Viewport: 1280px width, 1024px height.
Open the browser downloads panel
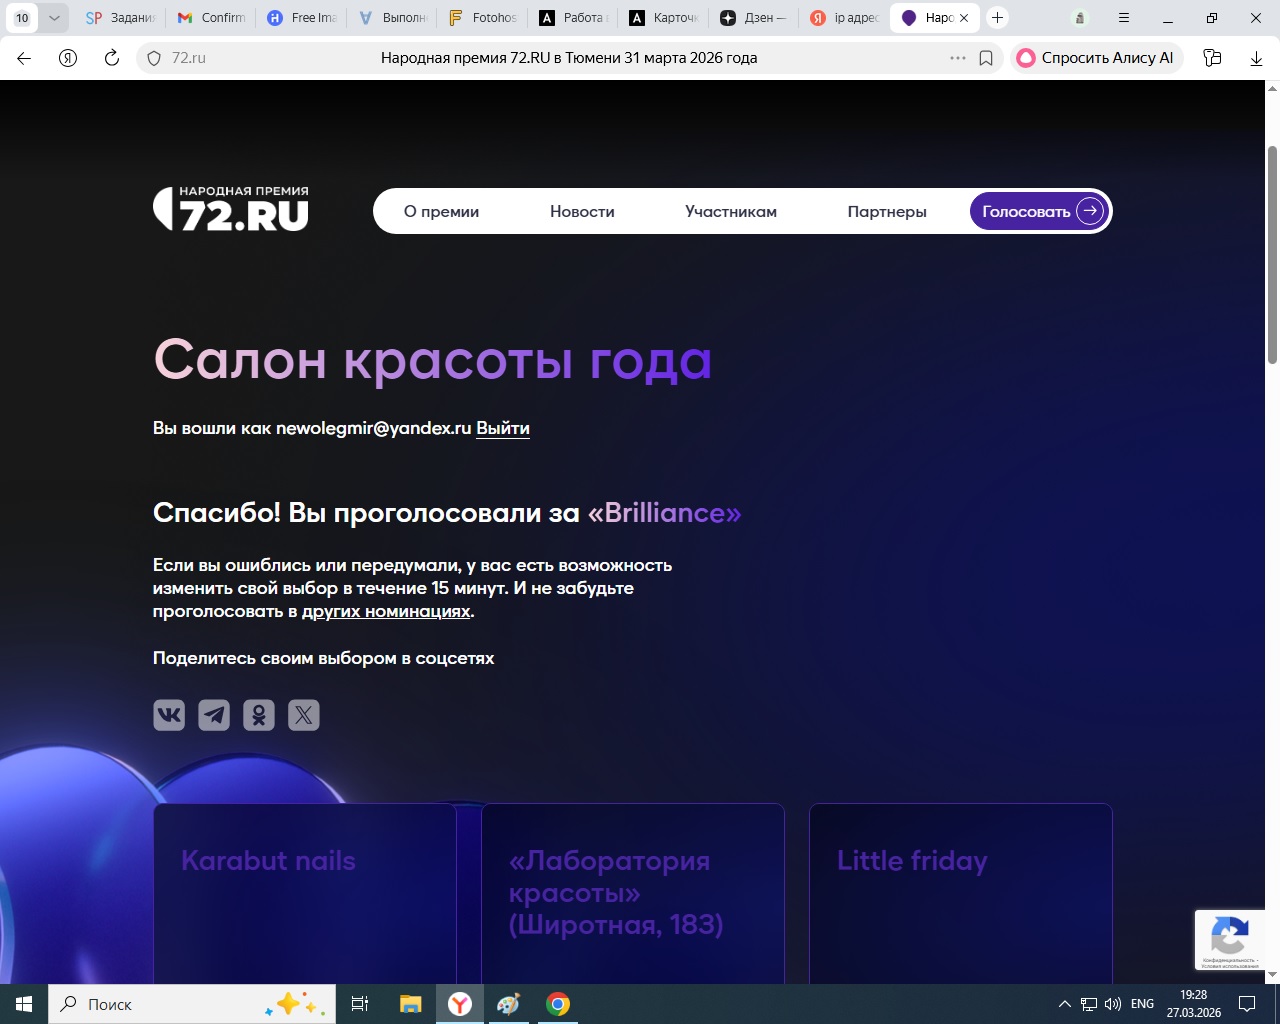coord(1256,58)
